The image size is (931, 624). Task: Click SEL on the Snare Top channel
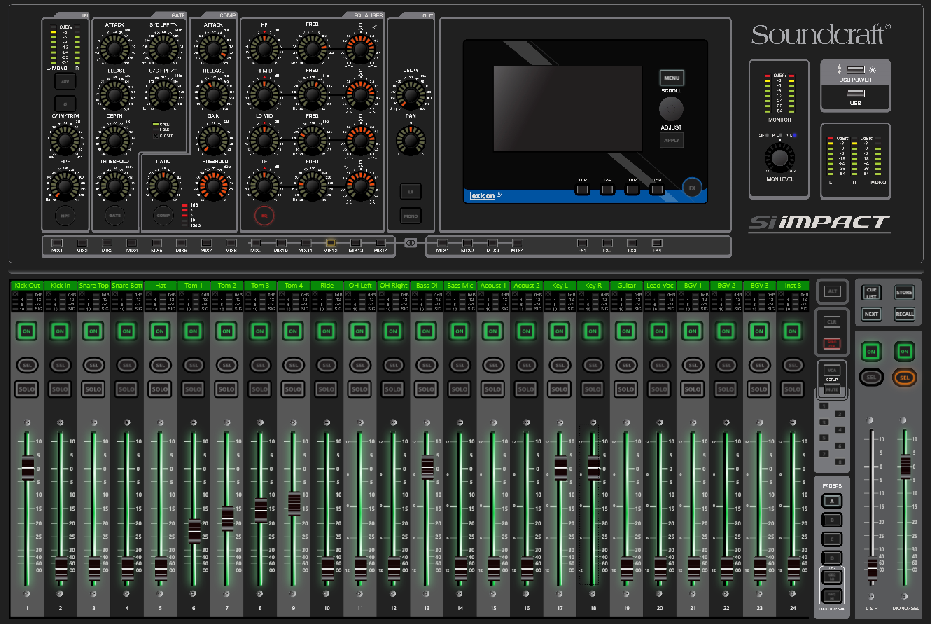tap(93, 365)
